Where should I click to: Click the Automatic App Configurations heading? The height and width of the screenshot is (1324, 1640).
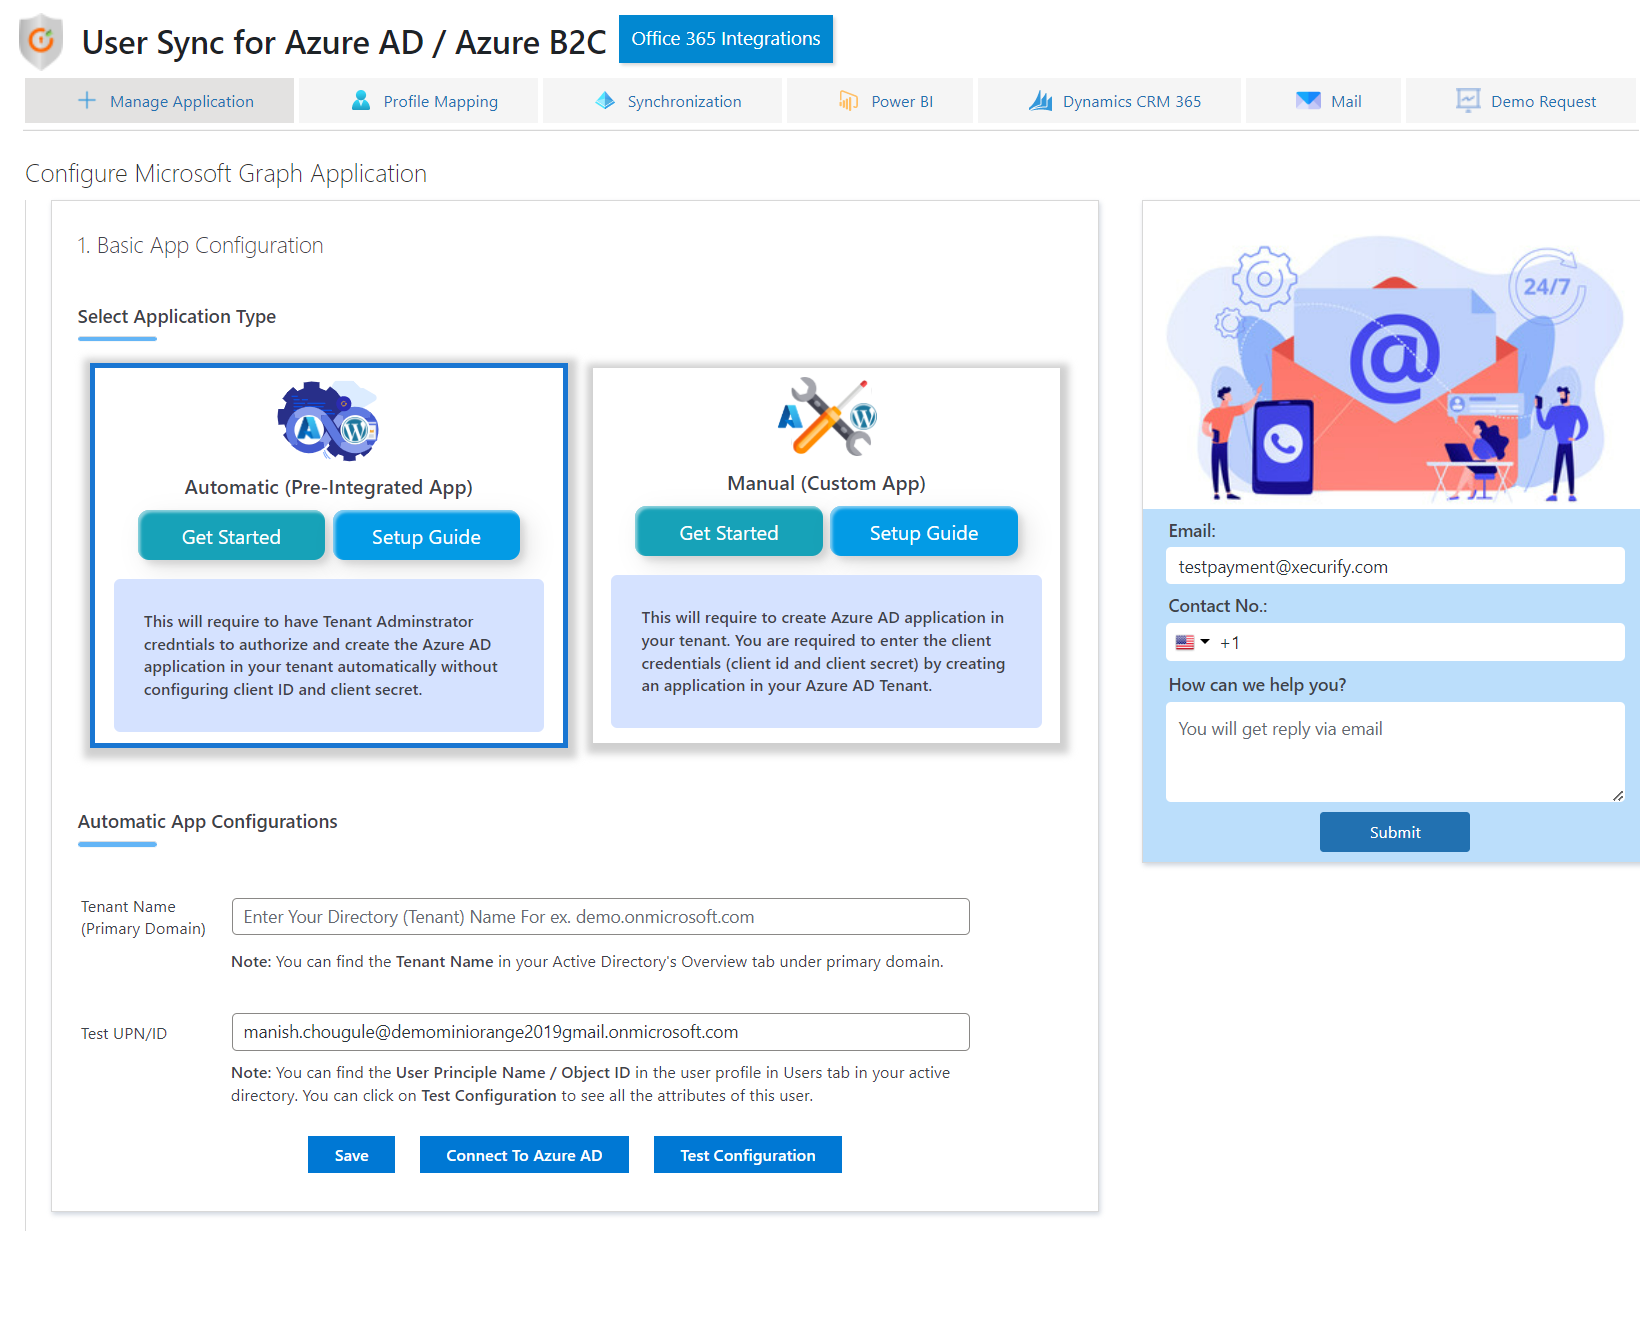coord(208,822)
